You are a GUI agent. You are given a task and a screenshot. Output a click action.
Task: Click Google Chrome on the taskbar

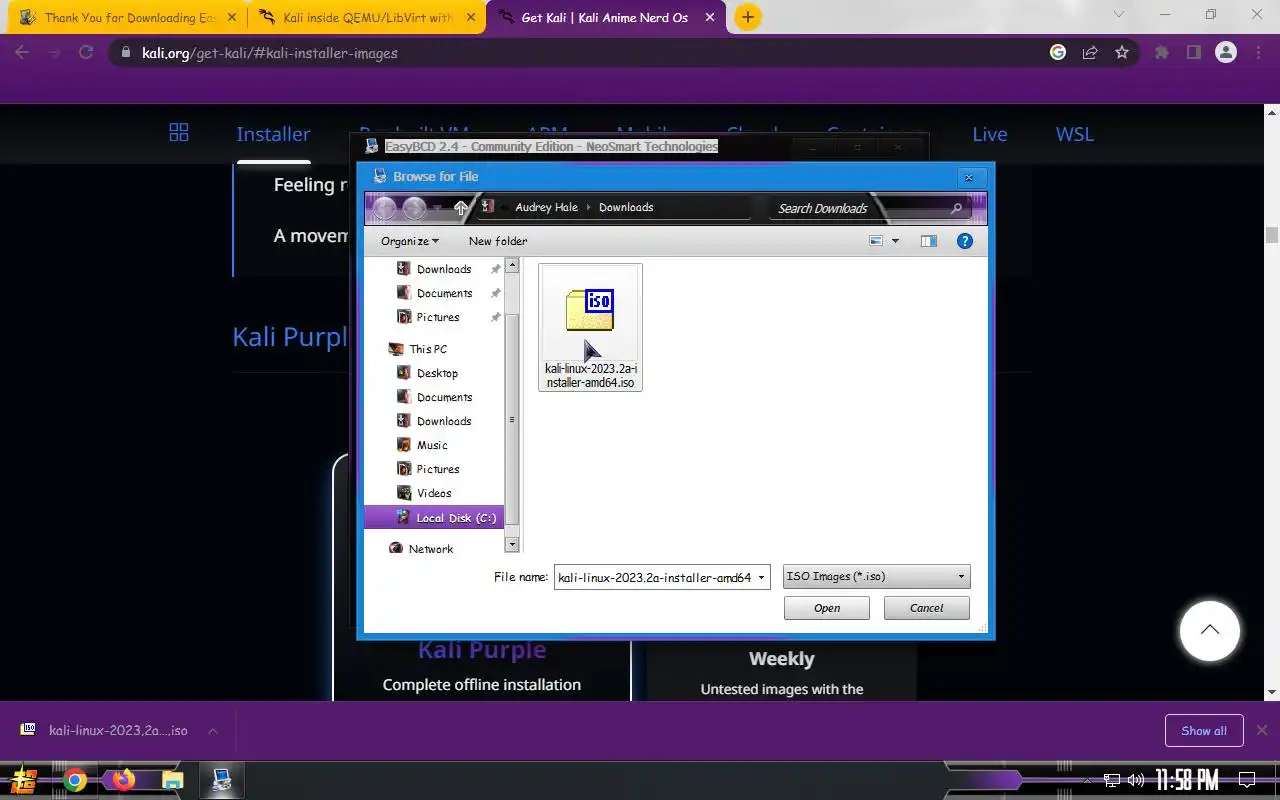pyautogui.click(x=75, y=780)
